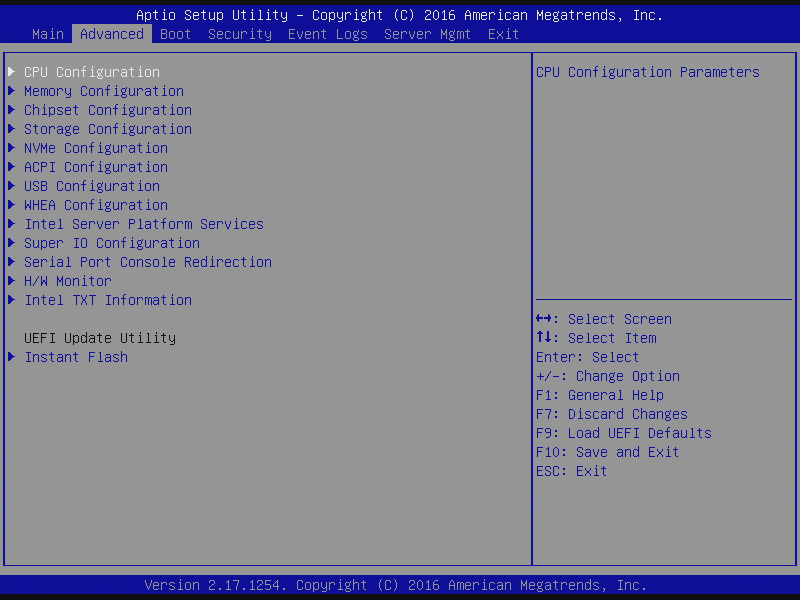This screenshot has height=600, width=800.
Task: Click the CPU Configuration Parameters help text
Action: 648,72
